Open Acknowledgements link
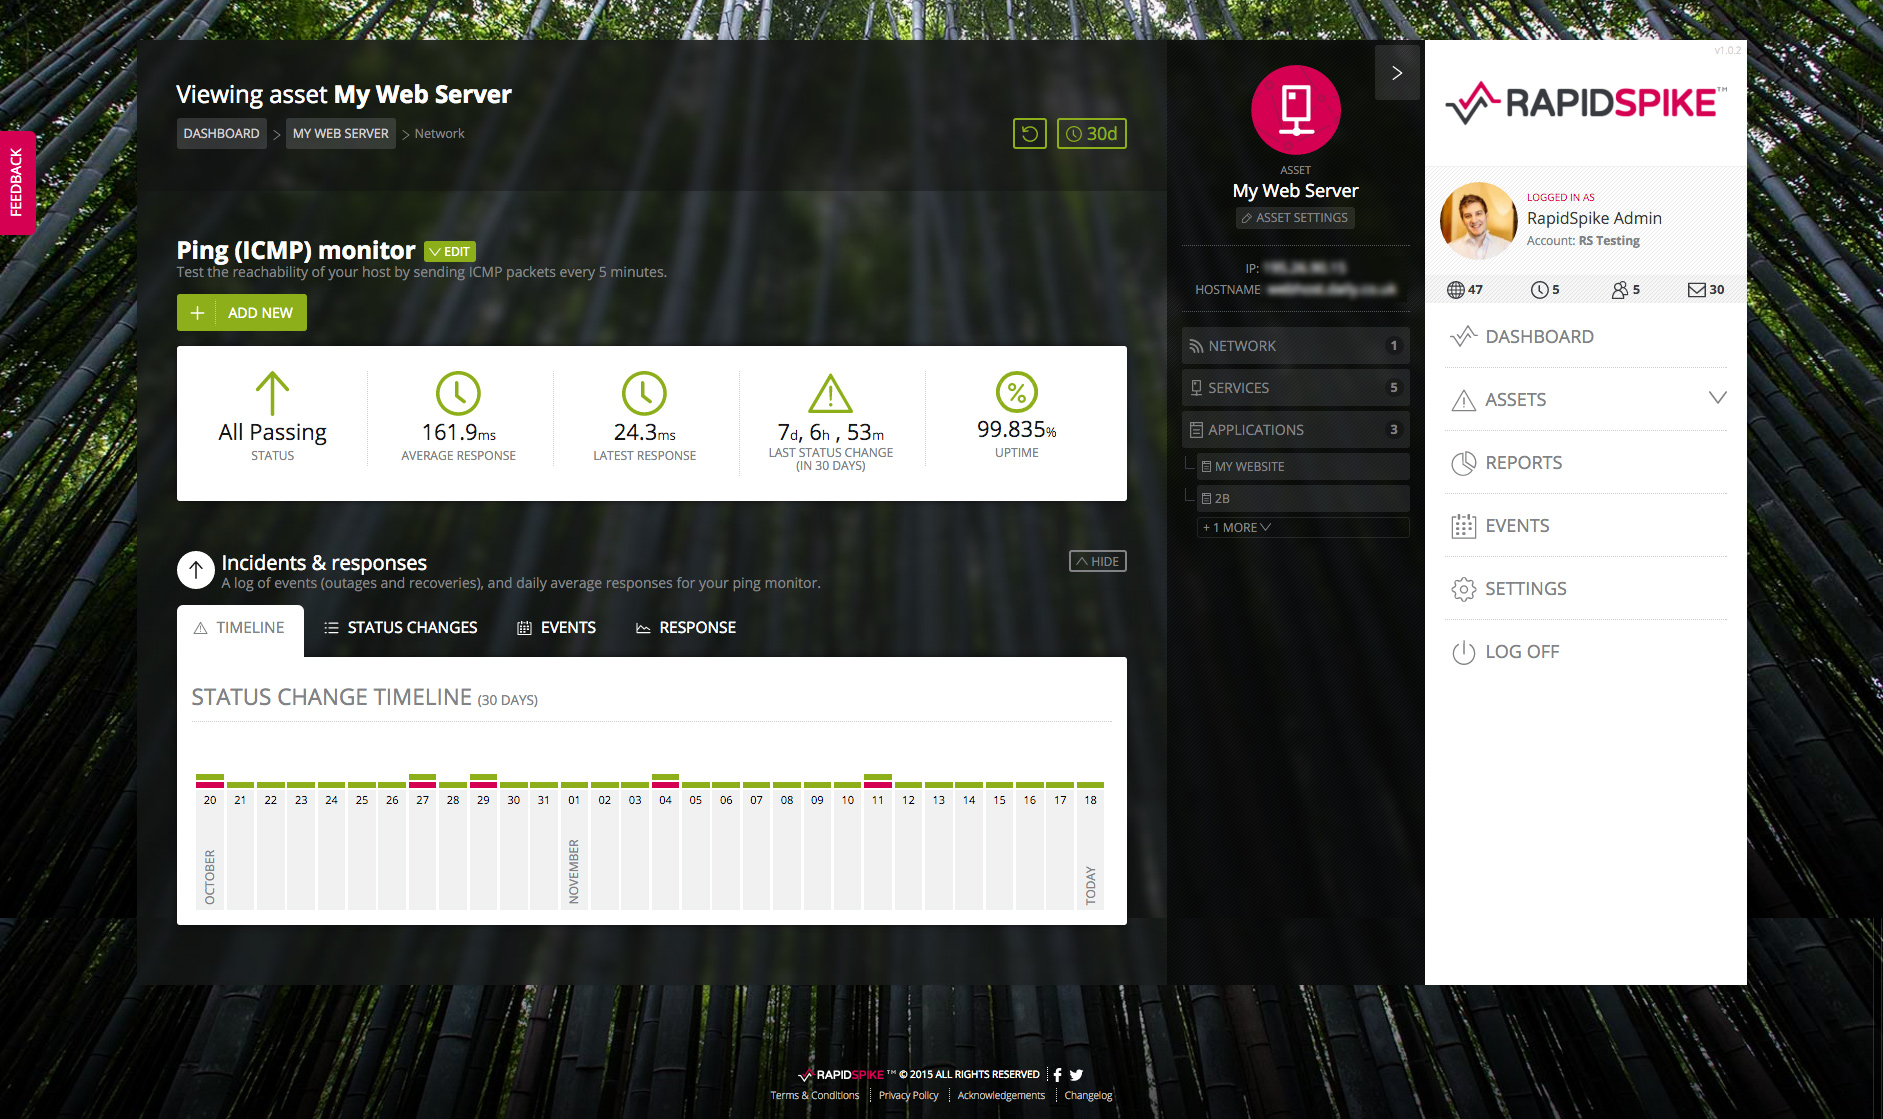Screen dimensions: 1883x1119 1001,1096
